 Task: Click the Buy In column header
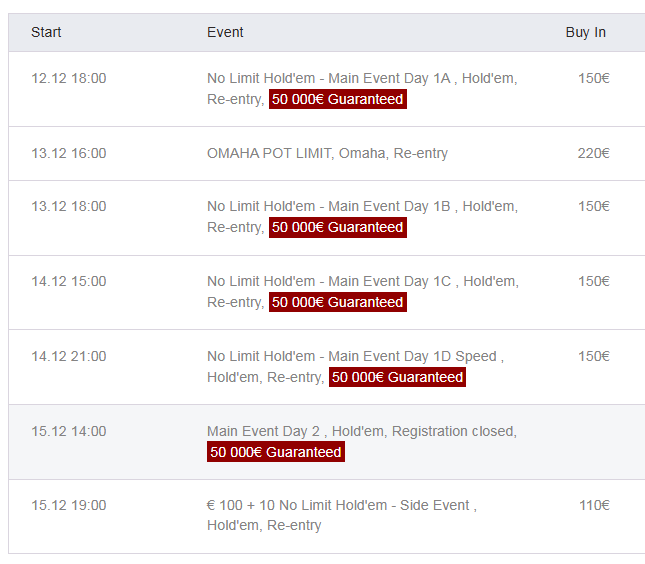point(585,32)
